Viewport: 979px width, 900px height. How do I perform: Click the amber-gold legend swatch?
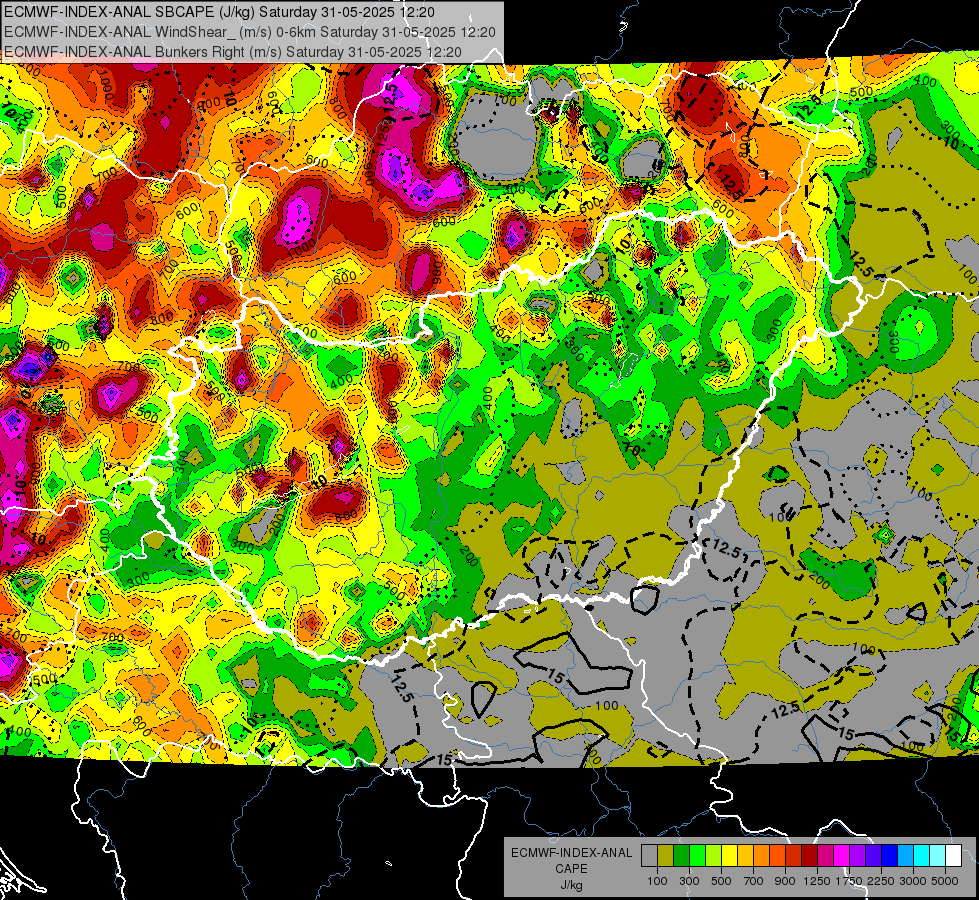click(x=745, y=856)
